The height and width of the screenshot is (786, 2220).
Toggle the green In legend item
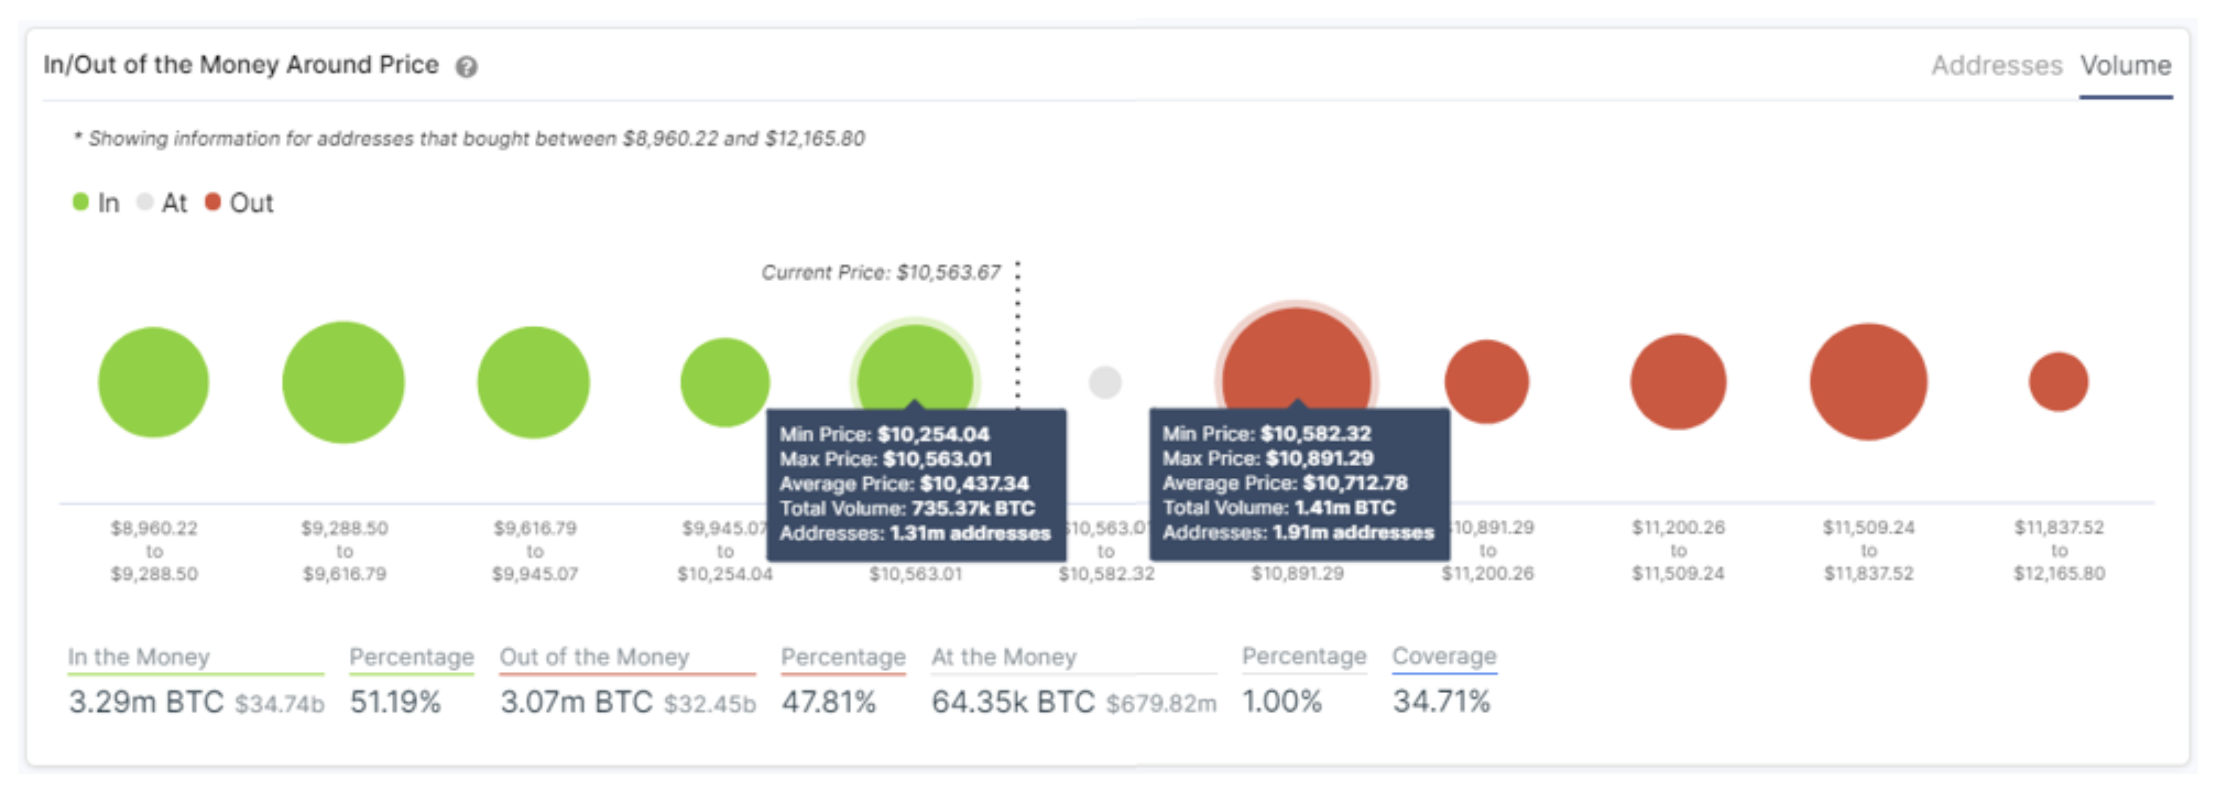(x=96, y=203)
